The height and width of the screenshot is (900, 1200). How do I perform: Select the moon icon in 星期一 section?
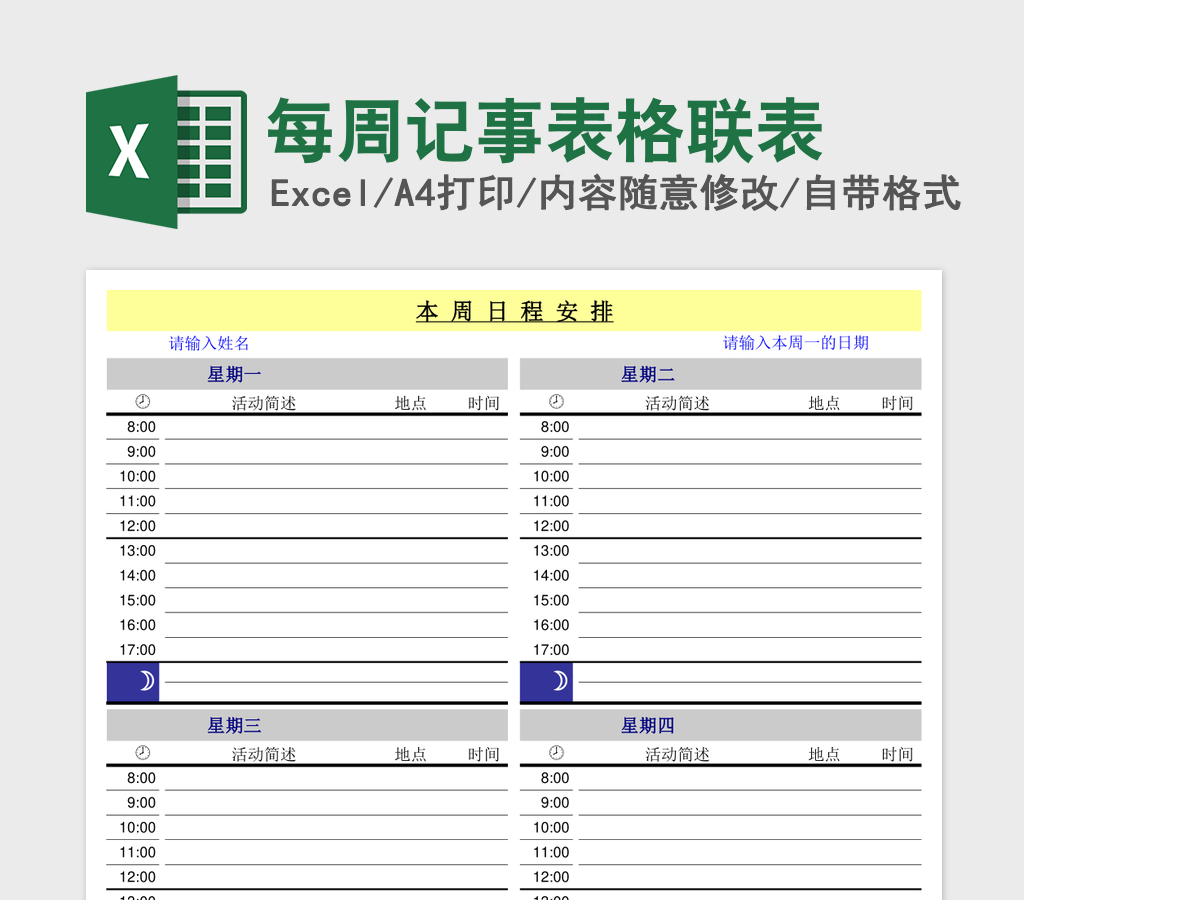[133, 682]
